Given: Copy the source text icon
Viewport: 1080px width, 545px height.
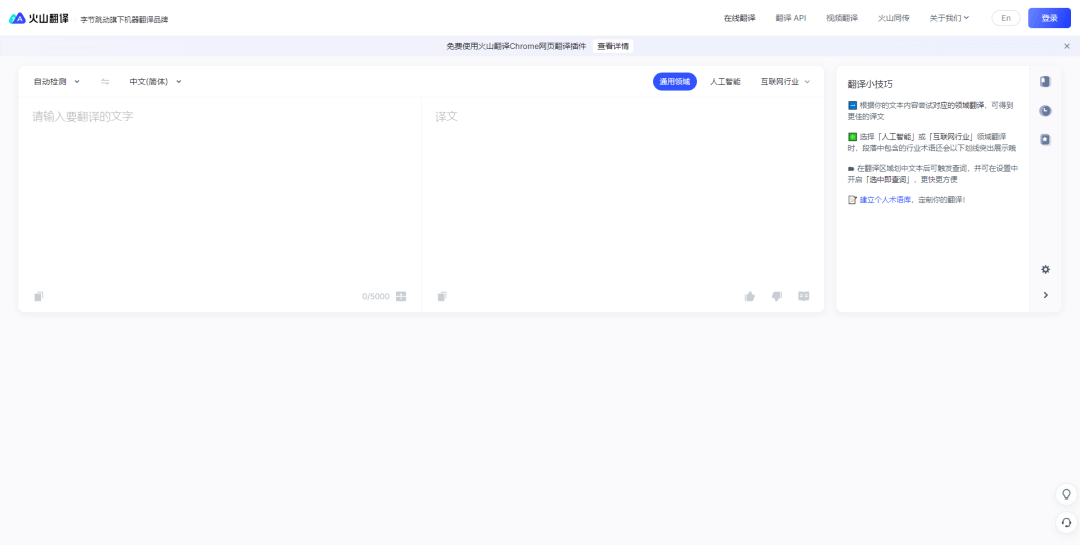Looking at the screenshot, I should (39, 296).
